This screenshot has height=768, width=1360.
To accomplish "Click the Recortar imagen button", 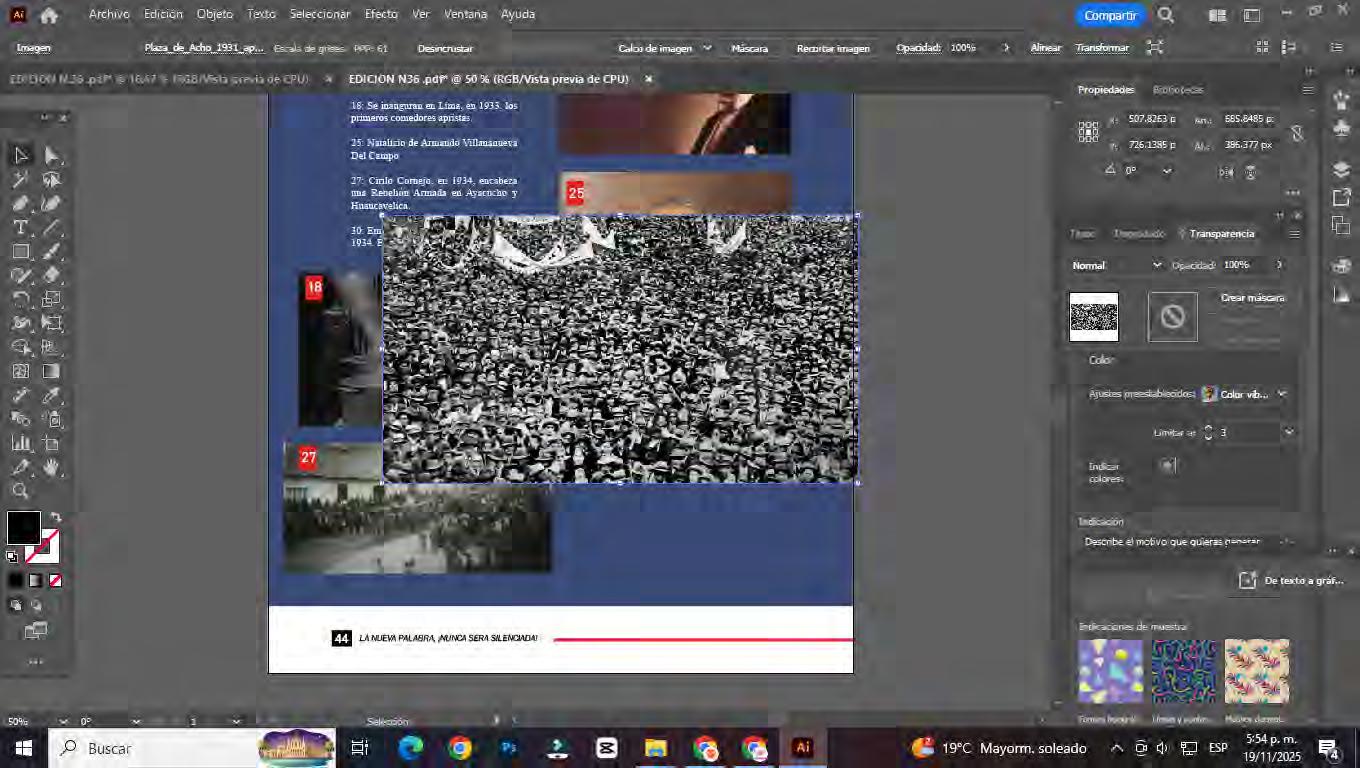I will (x=833, y=48).
